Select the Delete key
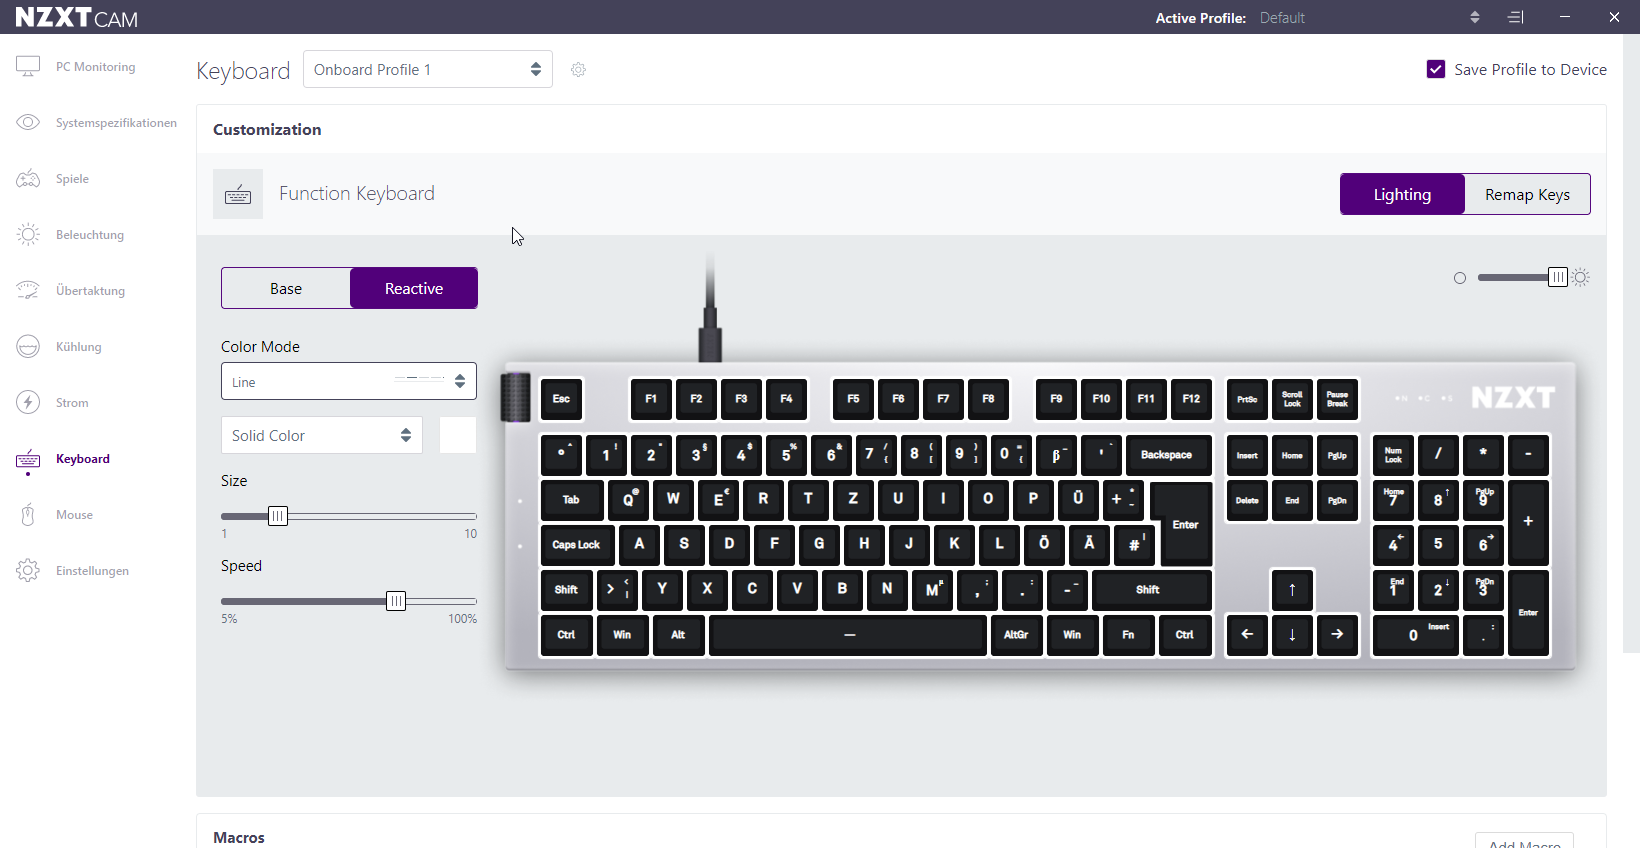The image size is (1640, 848). click(x=1247, y=500)
